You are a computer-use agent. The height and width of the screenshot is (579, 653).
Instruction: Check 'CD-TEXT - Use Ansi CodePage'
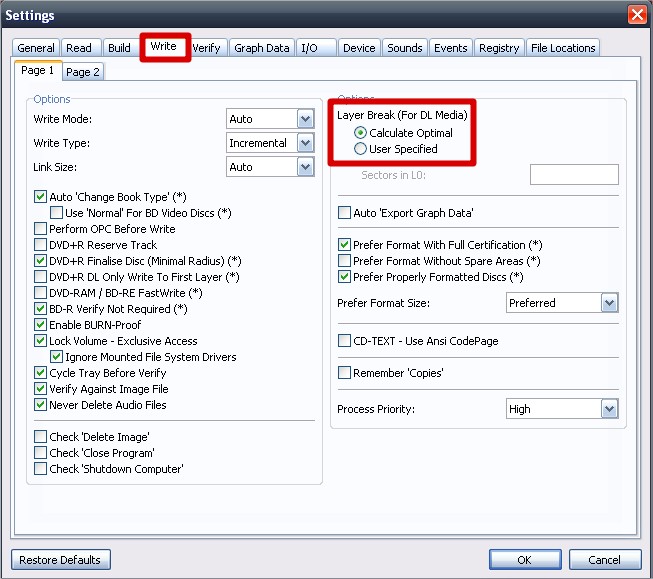(345, 341)
